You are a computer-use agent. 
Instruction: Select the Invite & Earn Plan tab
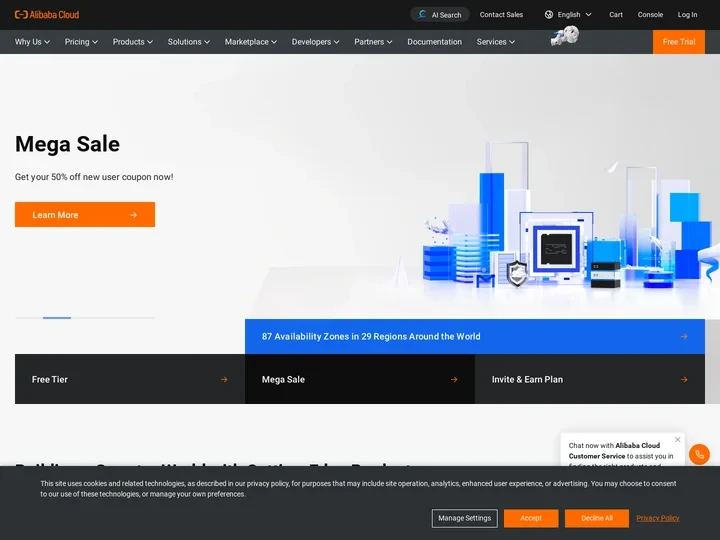590,379
